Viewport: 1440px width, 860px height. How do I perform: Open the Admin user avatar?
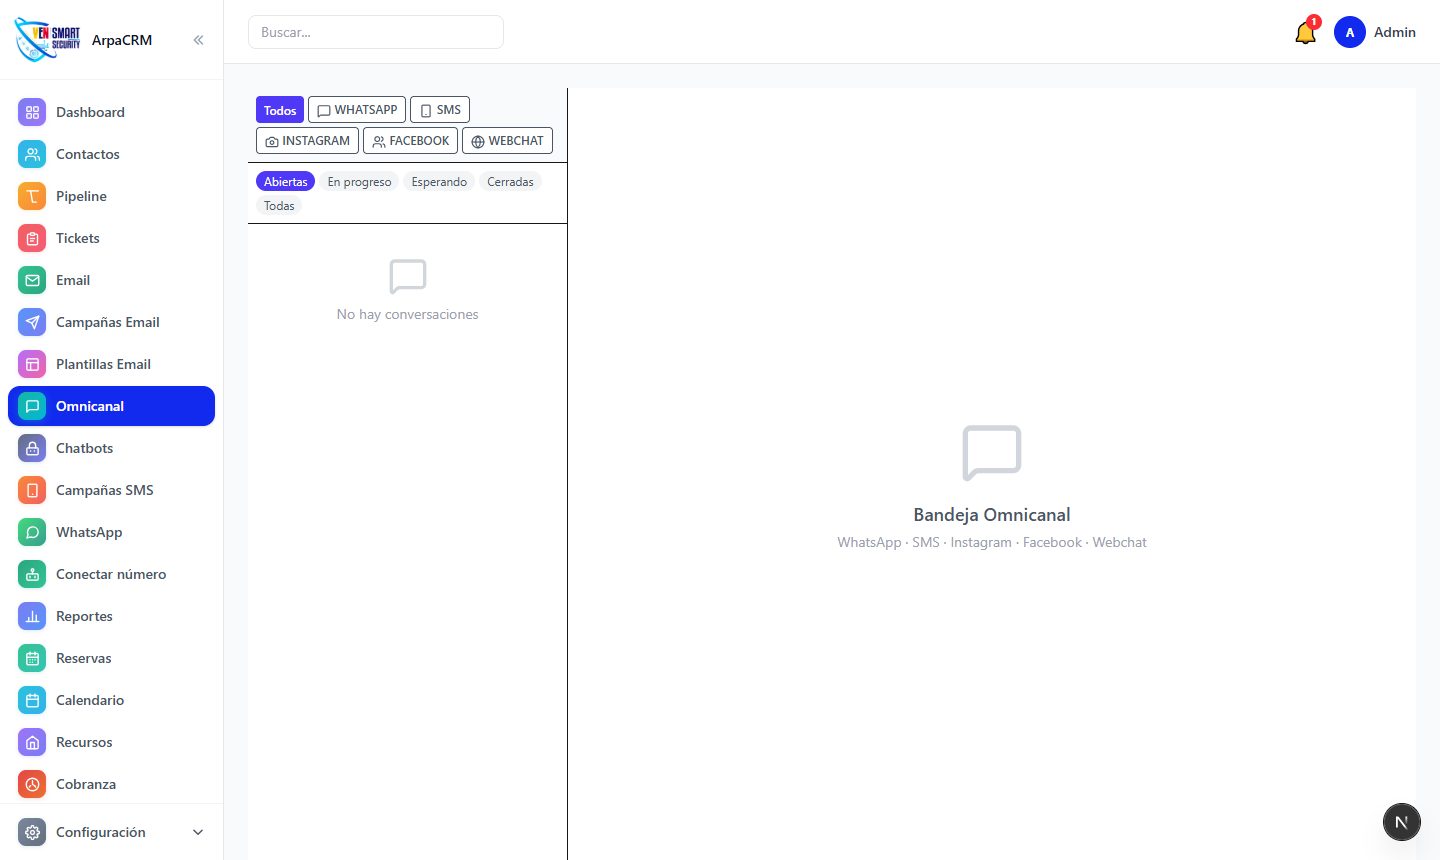[x=1350, y=32]
